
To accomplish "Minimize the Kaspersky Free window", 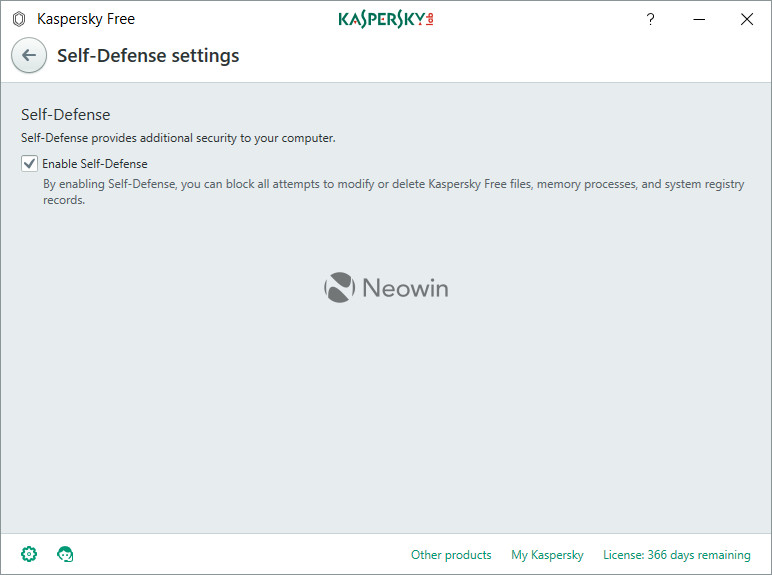I will 699,19.
